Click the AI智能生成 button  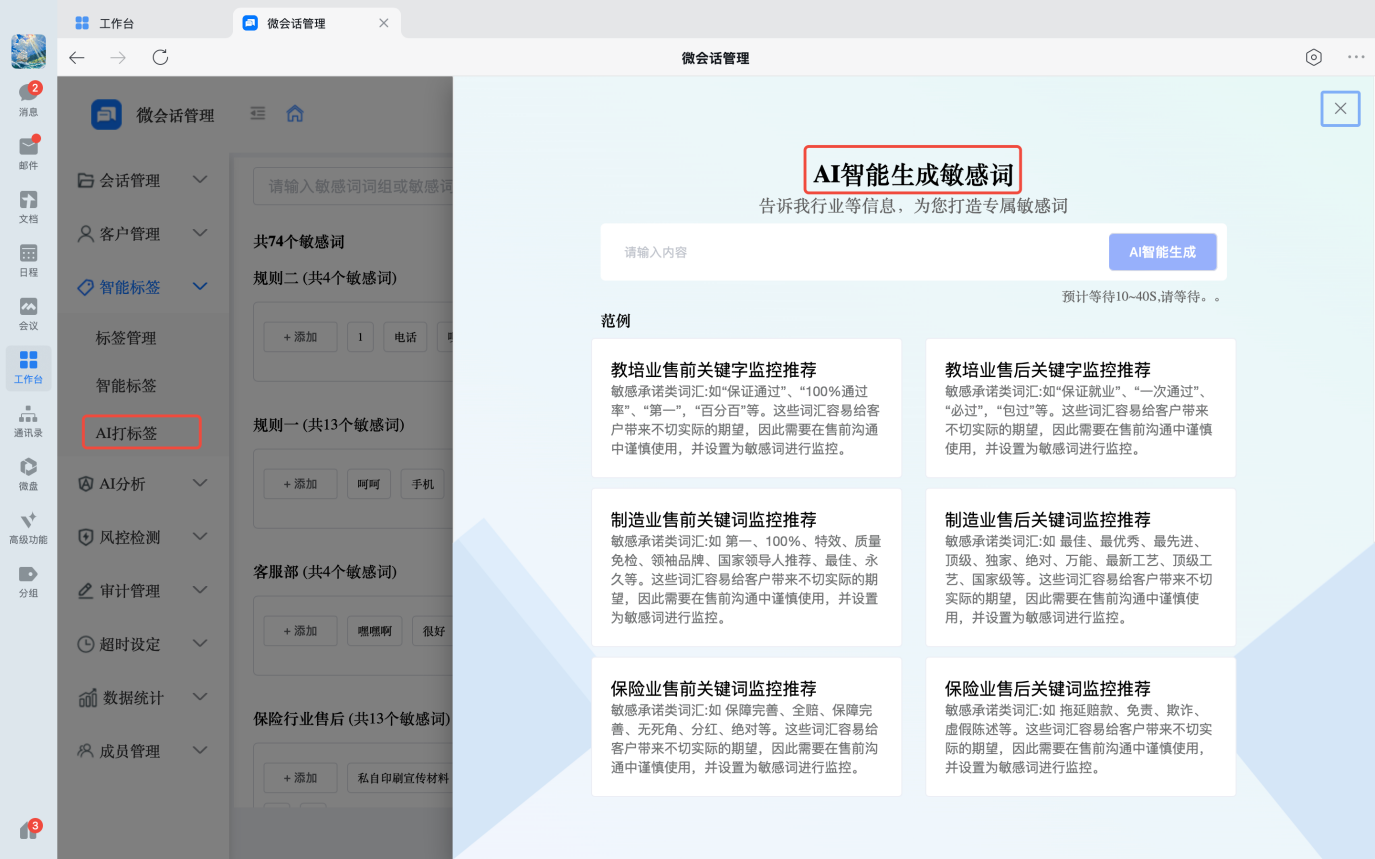click(1162, 251)
